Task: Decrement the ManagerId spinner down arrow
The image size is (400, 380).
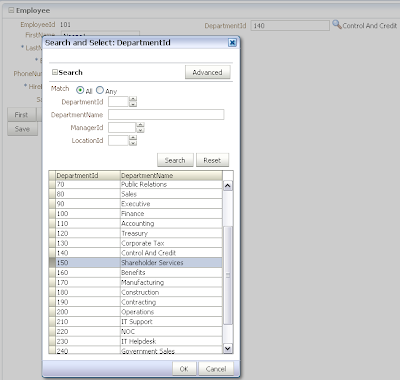Action: 140,130
